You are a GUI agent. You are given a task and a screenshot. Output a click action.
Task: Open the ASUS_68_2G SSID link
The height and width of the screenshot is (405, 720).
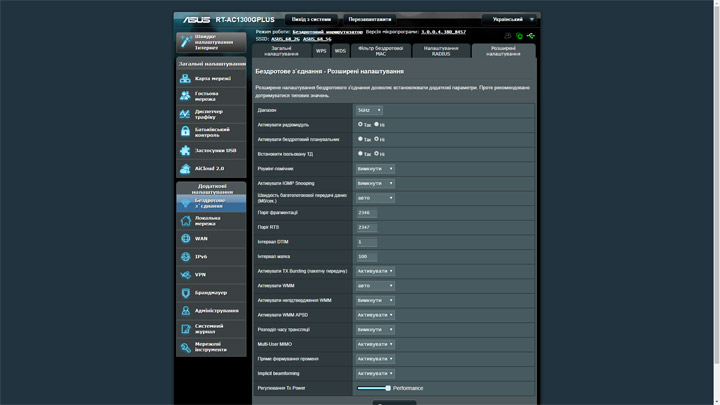285,39
